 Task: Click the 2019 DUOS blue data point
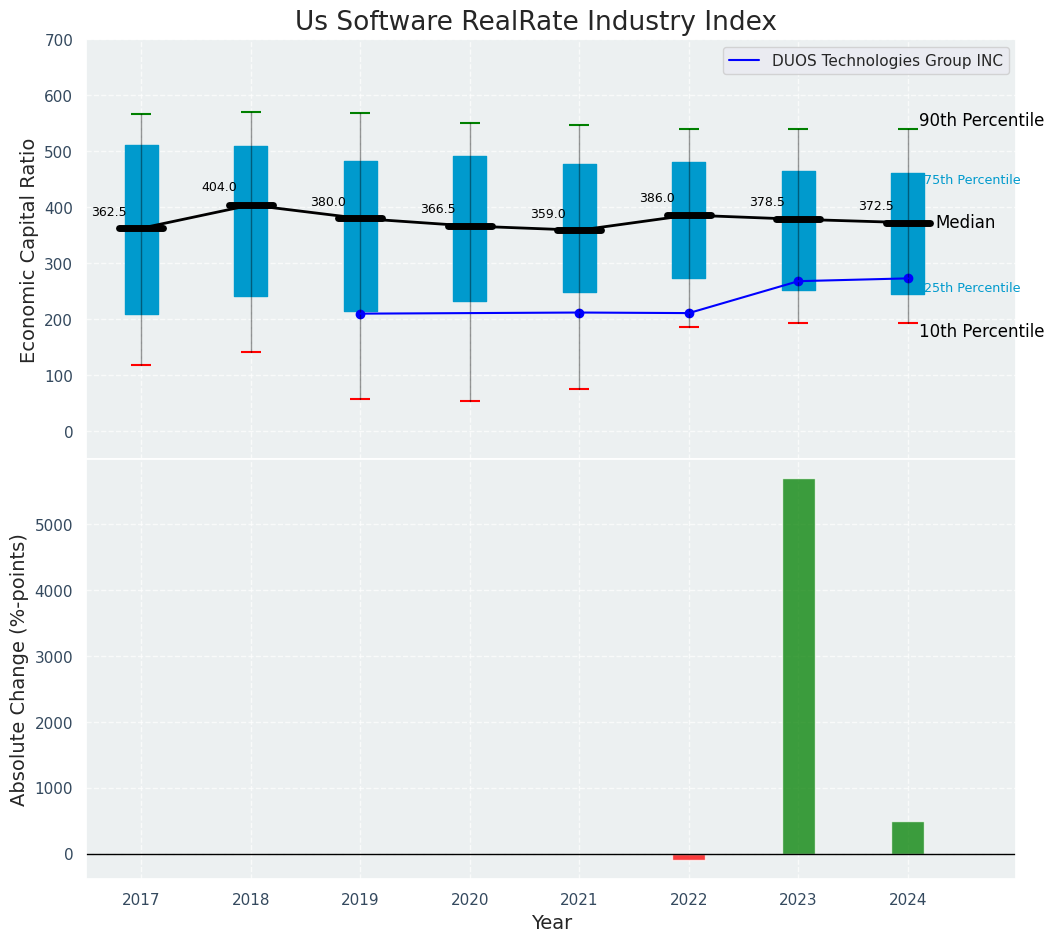360,314
